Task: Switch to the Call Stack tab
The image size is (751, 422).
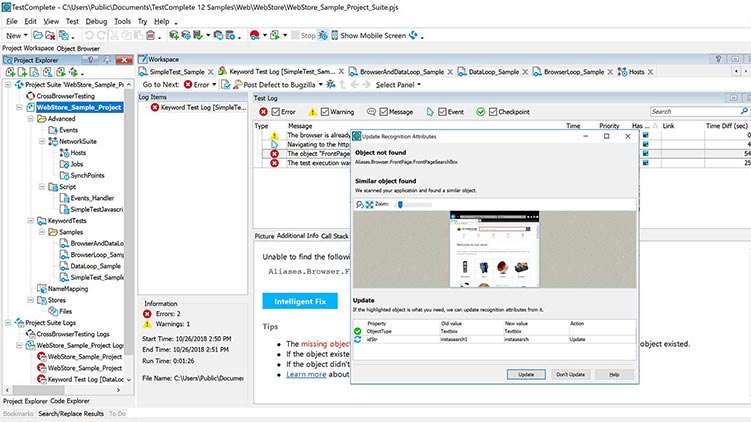Action: [x=335, y=236]
